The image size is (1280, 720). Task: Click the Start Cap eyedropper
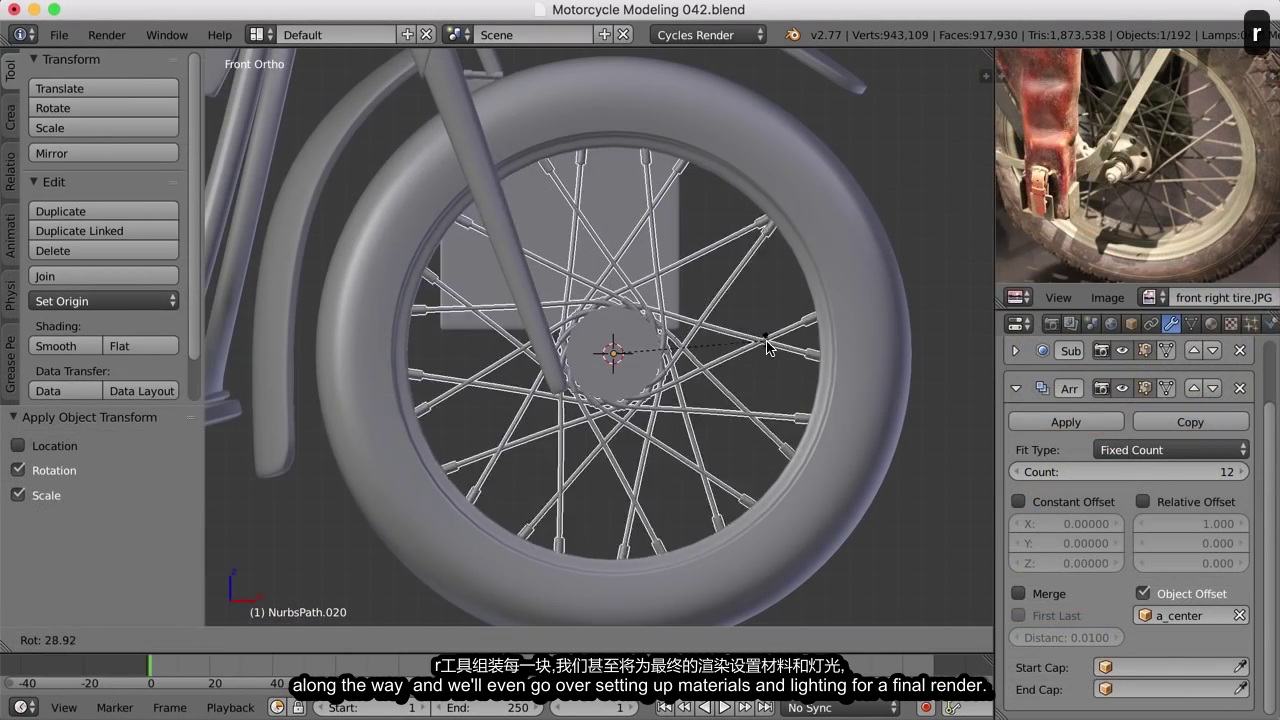(1240, 667)
